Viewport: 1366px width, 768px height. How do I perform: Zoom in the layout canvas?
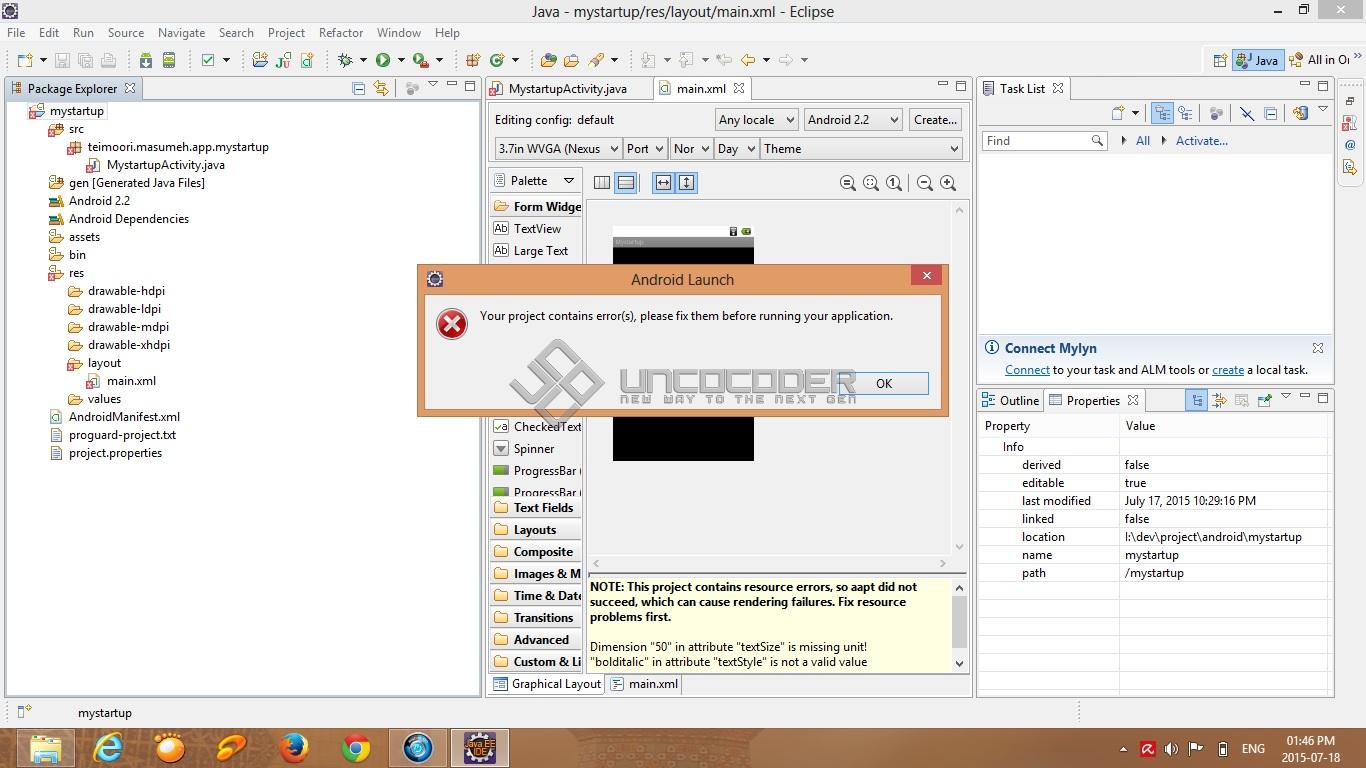pos(948,183)
